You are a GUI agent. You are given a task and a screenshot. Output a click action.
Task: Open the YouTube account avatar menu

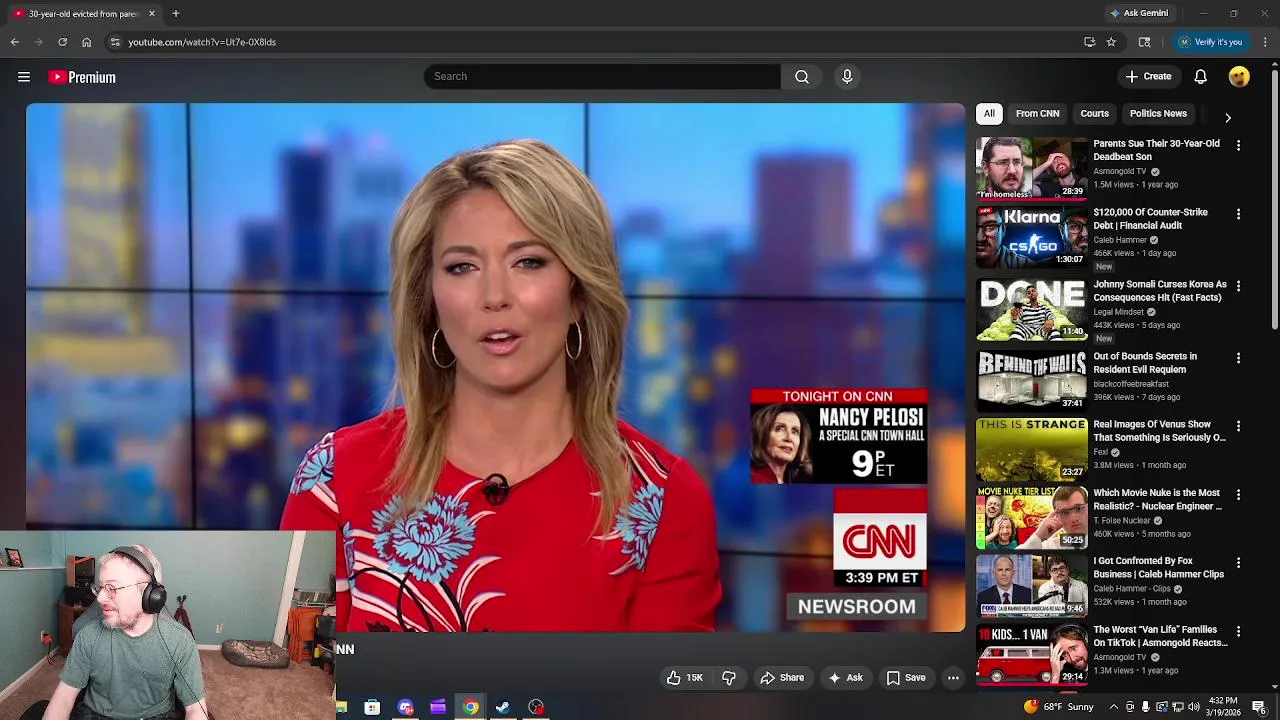[1239, 77]
